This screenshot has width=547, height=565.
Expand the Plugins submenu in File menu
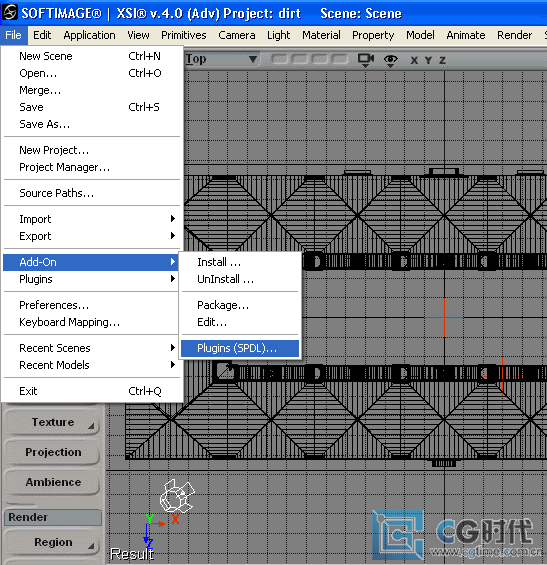(x=92, y=279)
